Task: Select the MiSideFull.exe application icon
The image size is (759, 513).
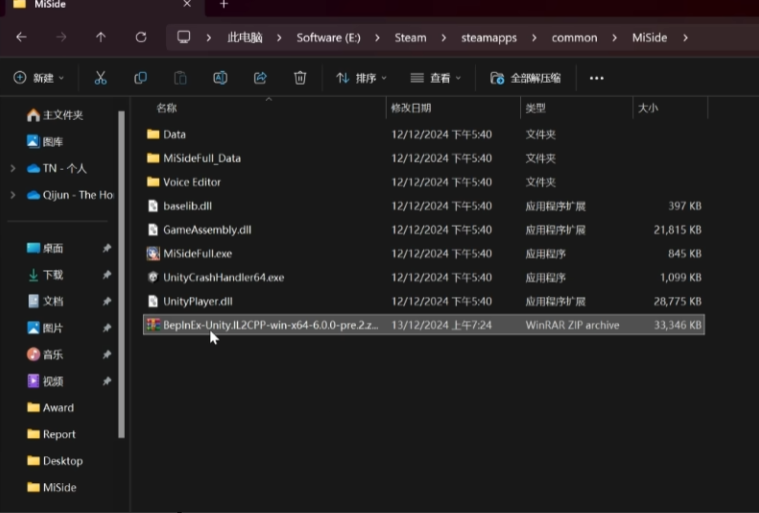Action: (153, 254)
